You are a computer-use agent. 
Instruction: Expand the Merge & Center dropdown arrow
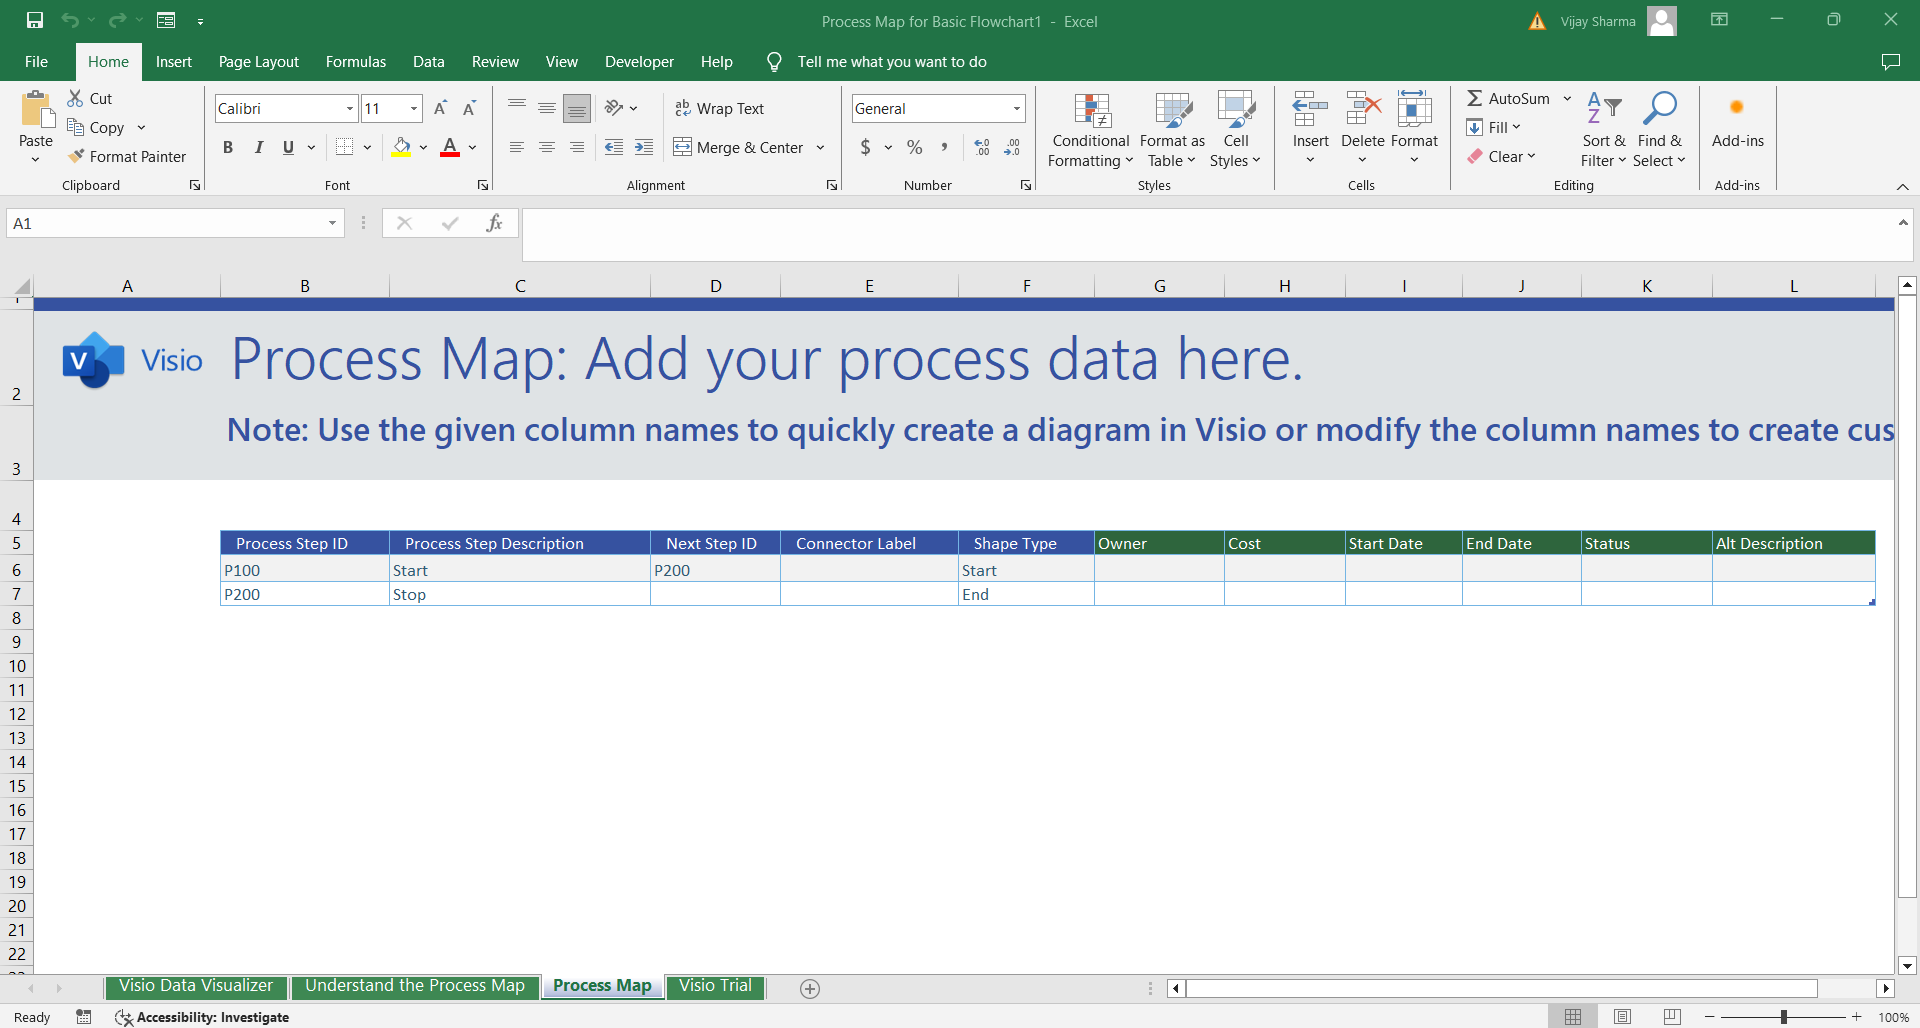point(820,147)
